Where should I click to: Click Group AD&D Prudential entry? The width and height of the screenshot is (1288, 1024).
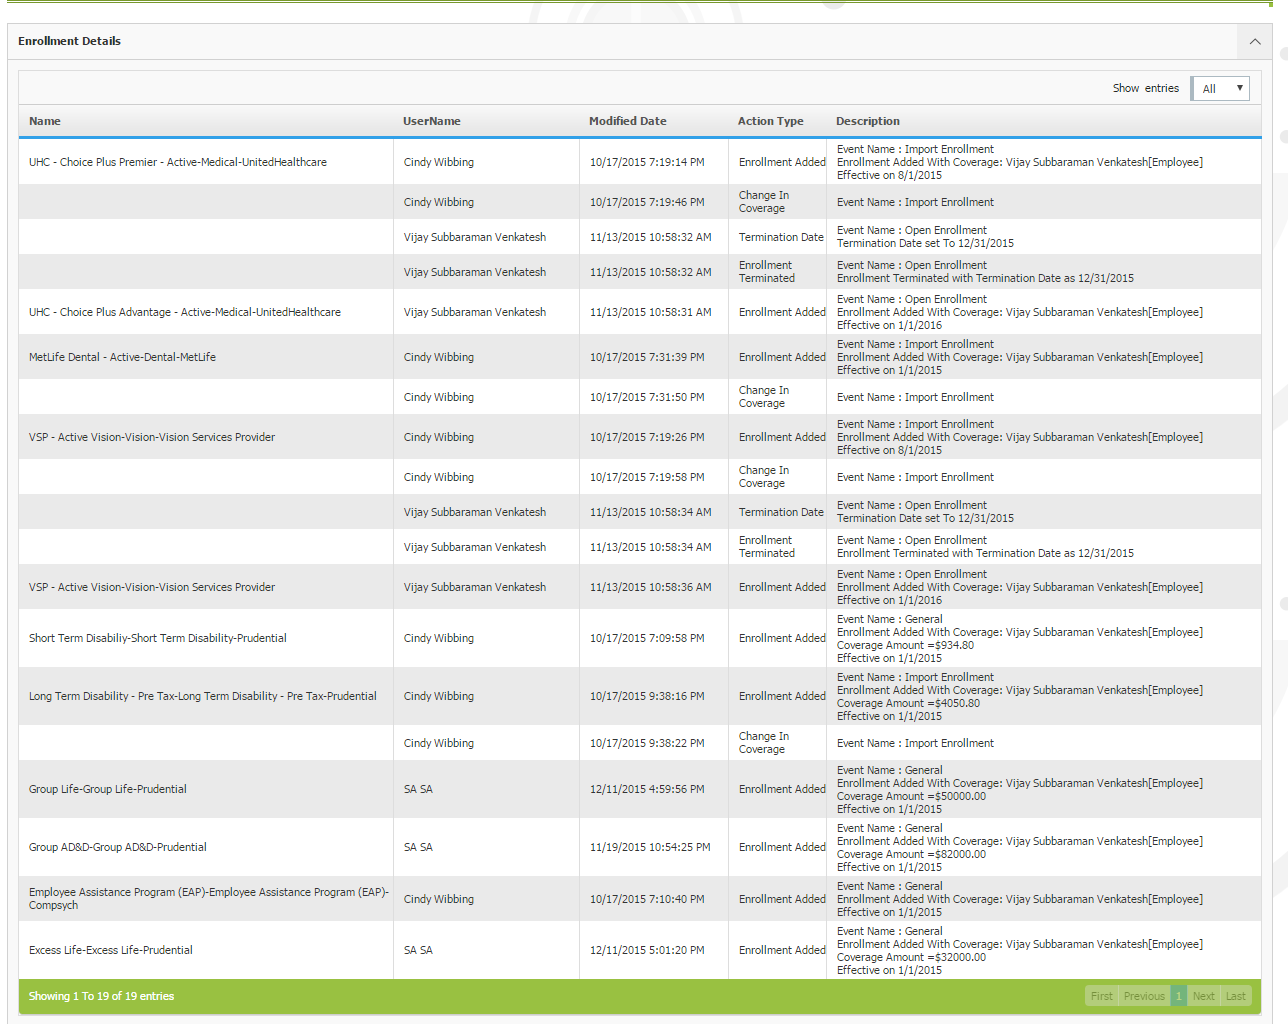coord(117,847)
